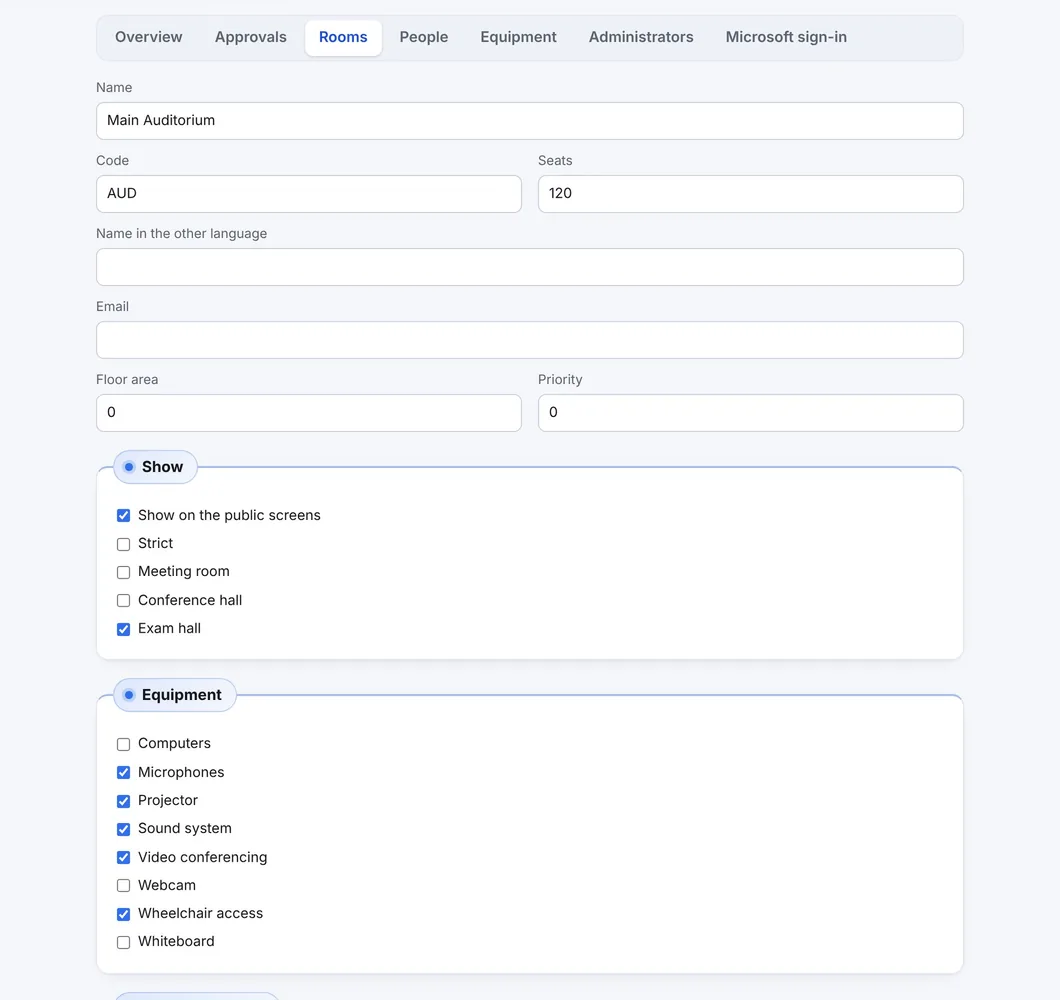Click the empty Email input field
Viewport: 1060px width, 1000px height.
pyautogui.click(x=529, y=340)
